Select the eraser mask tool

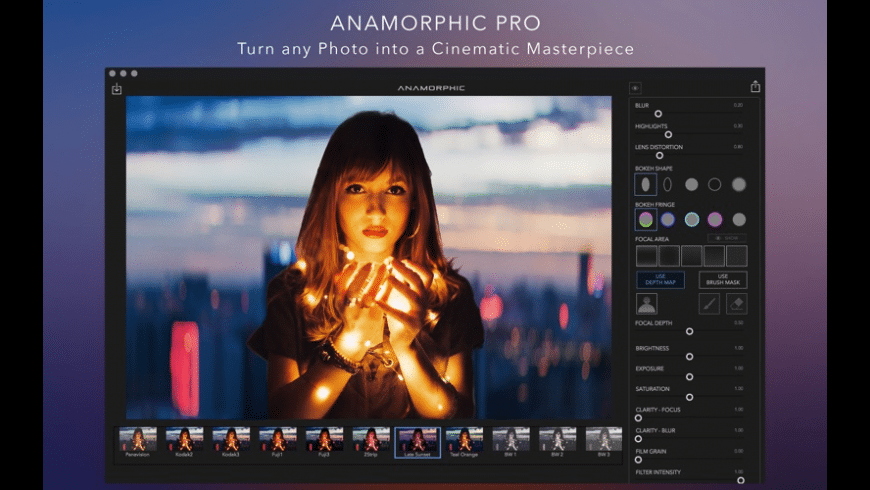point(737,304)
